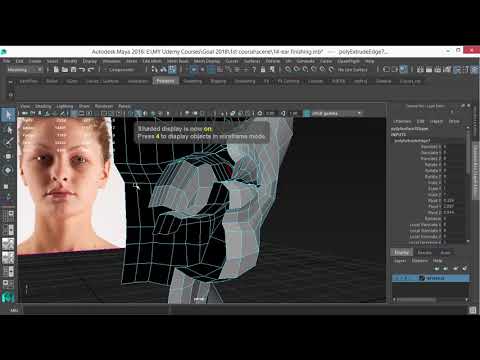The image size is (480, 360).
Task: Open the Mesh Tools menu
Action: pyautogui.click(x=178, y=61)
